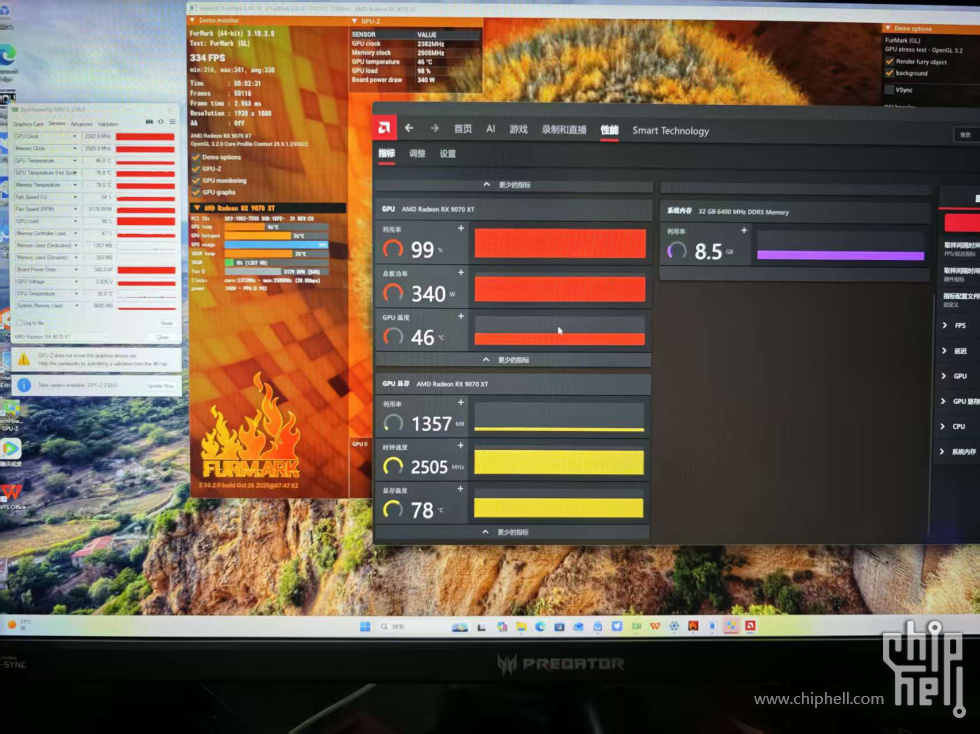This screenshot has width=980, height=734.
Task: Switch to the 游戏 tab in AMD Software
Action: pos(518,129)
